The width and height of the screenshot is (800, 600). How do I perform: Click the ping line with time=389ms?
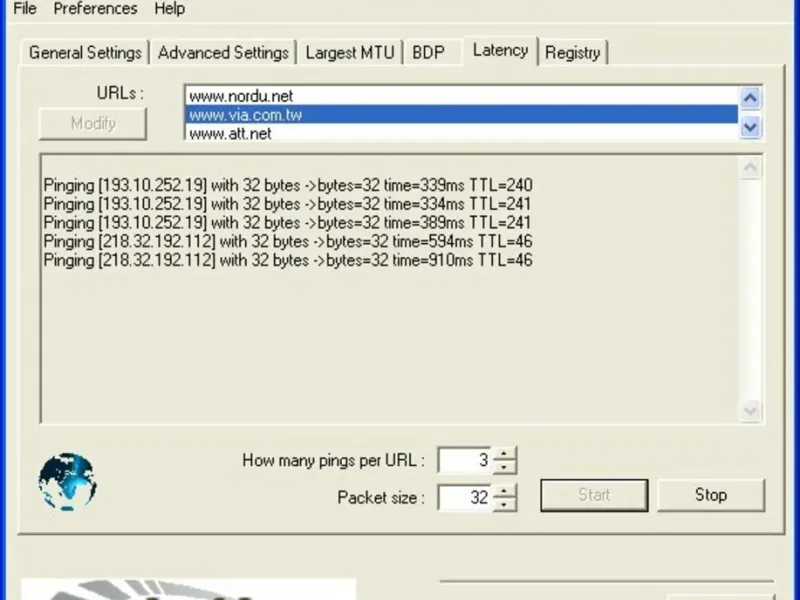[287, 223]
